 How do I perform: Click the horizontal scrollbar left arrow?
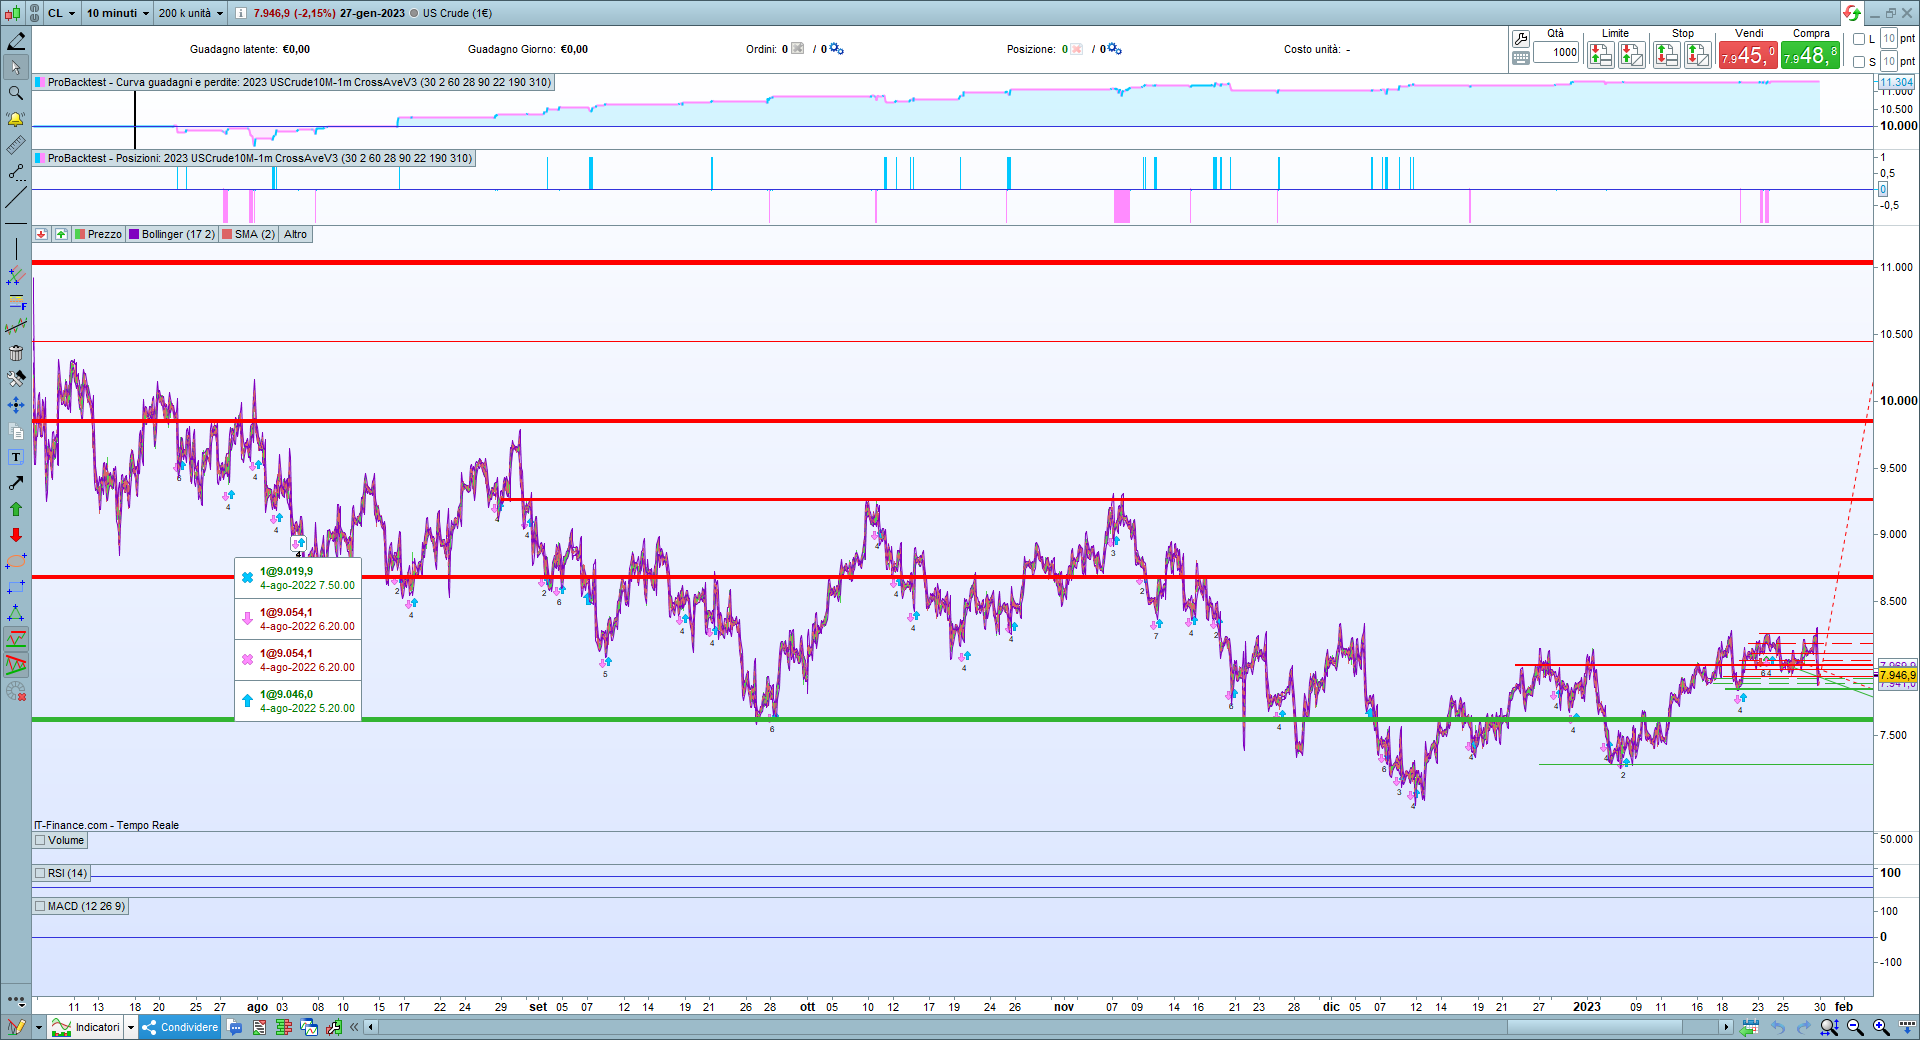[371, 1027]
